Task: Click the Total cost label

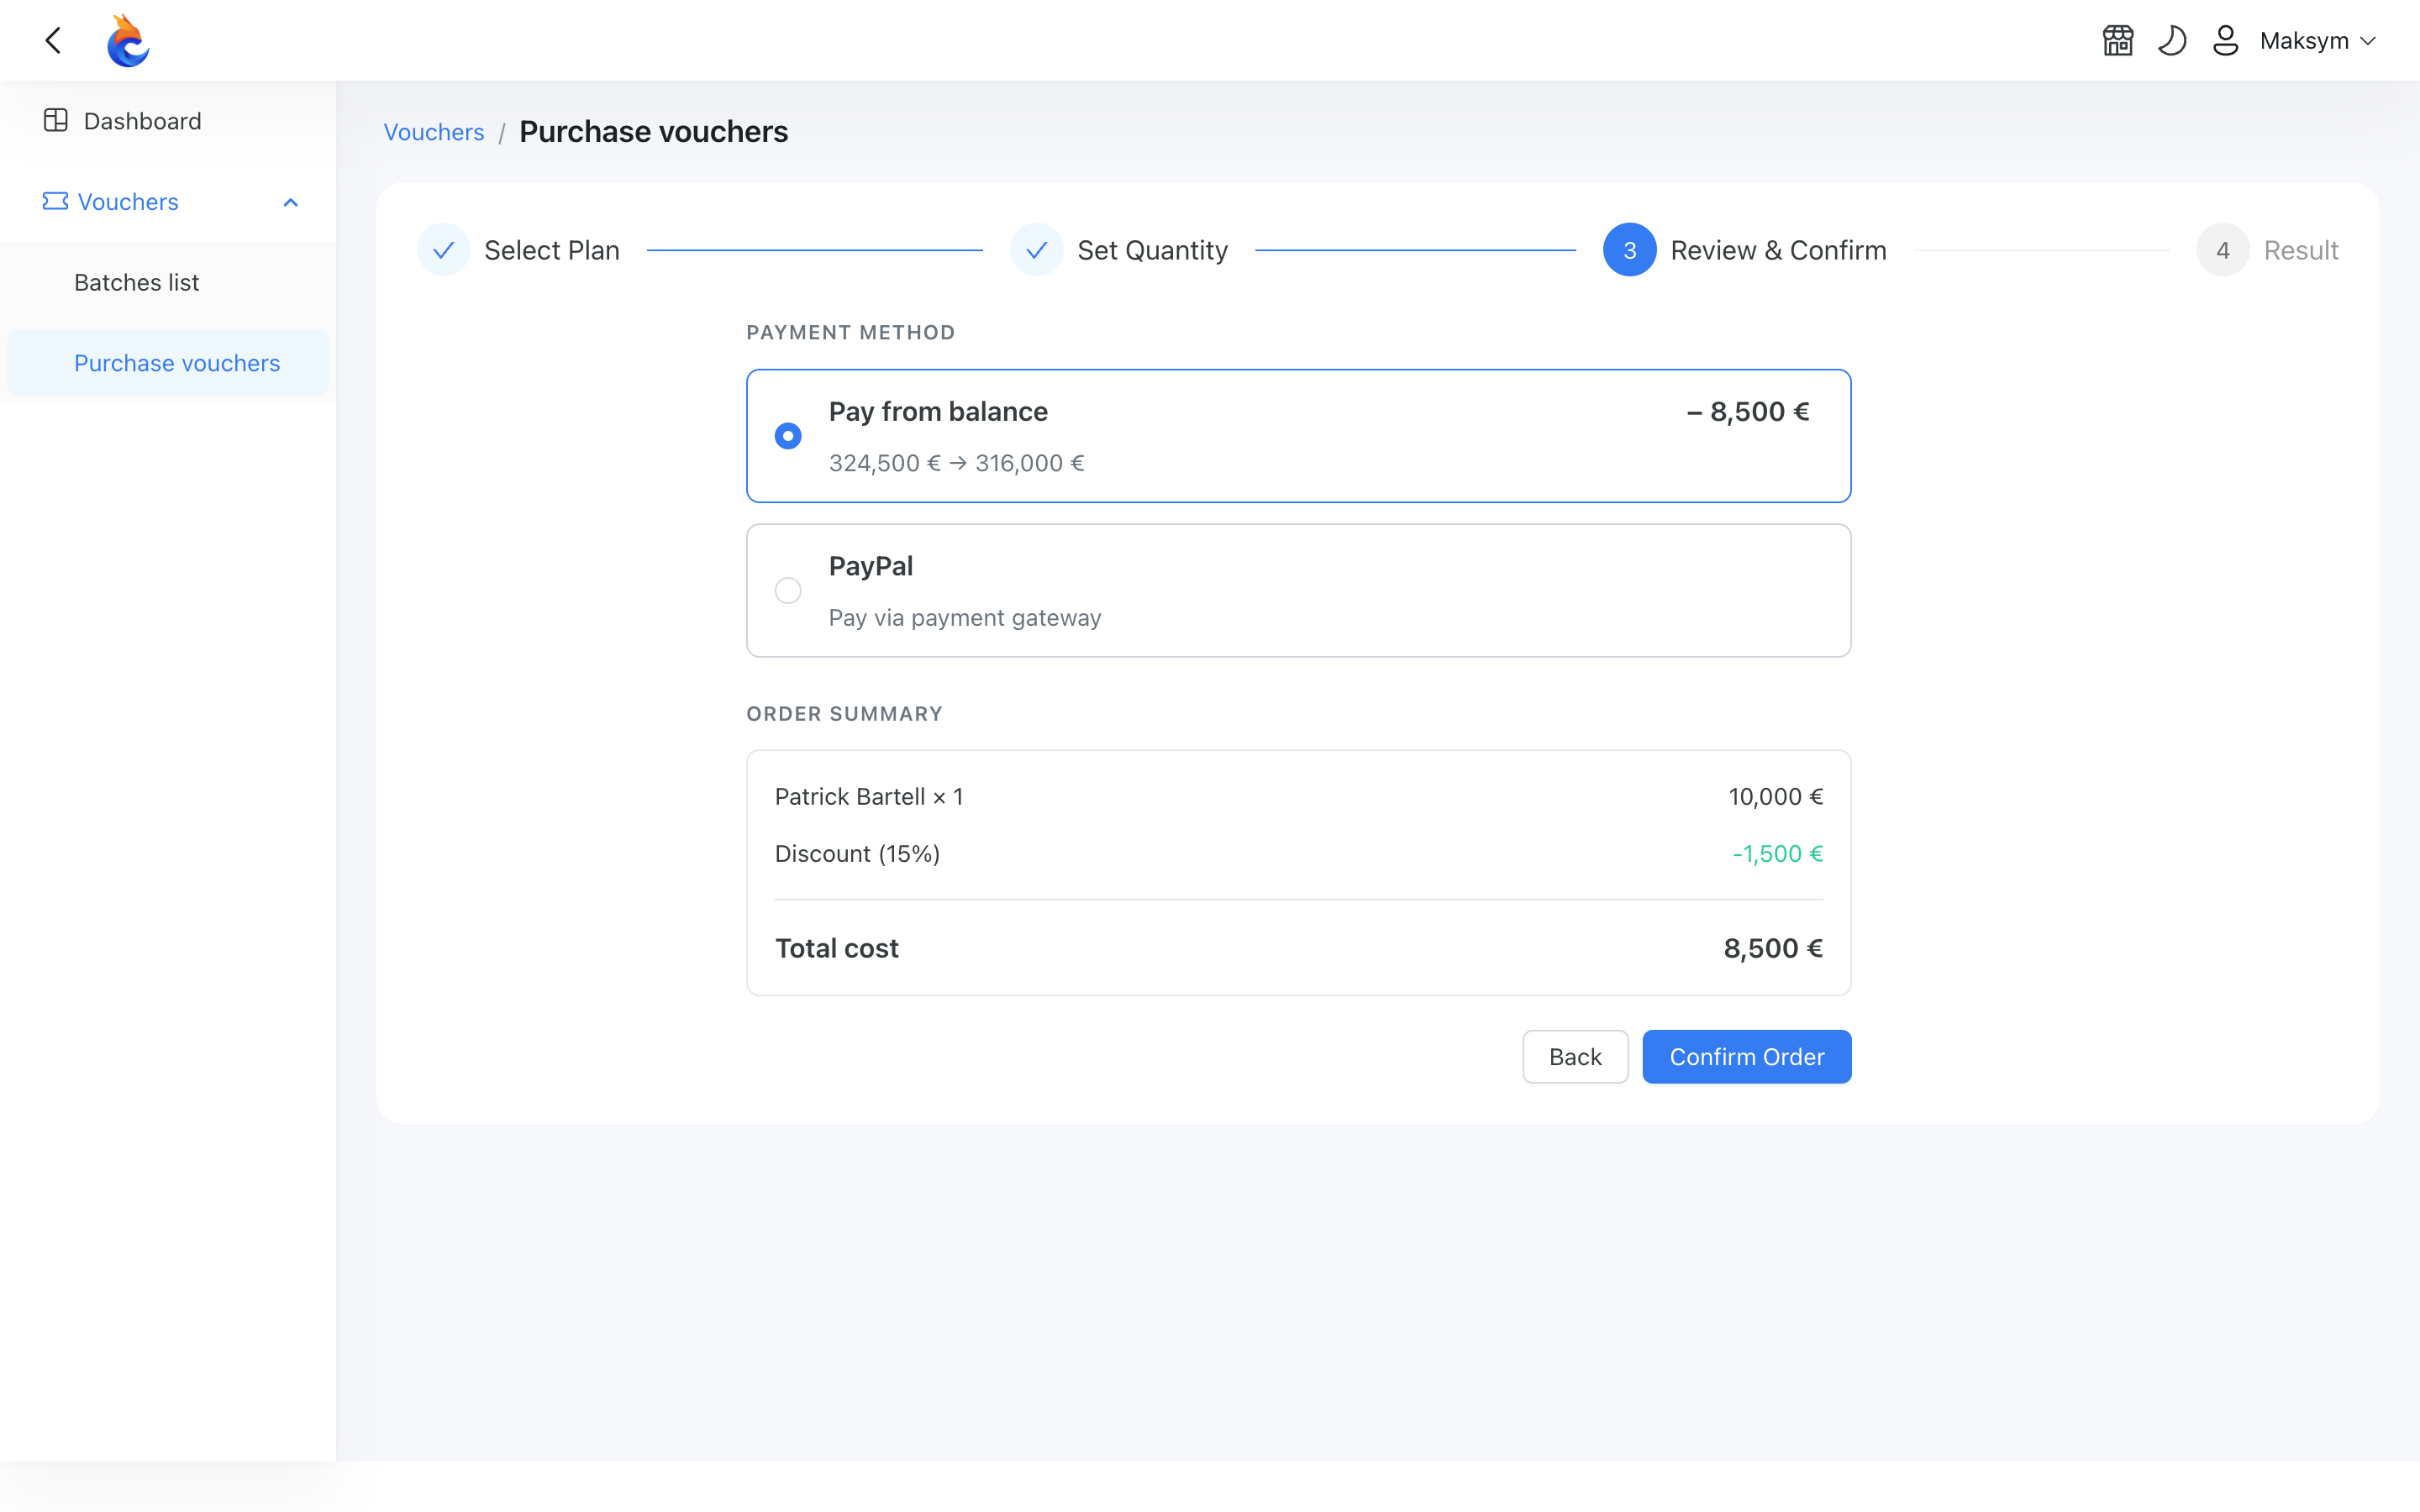Action: pyautogui.click(x=836, y=948)
